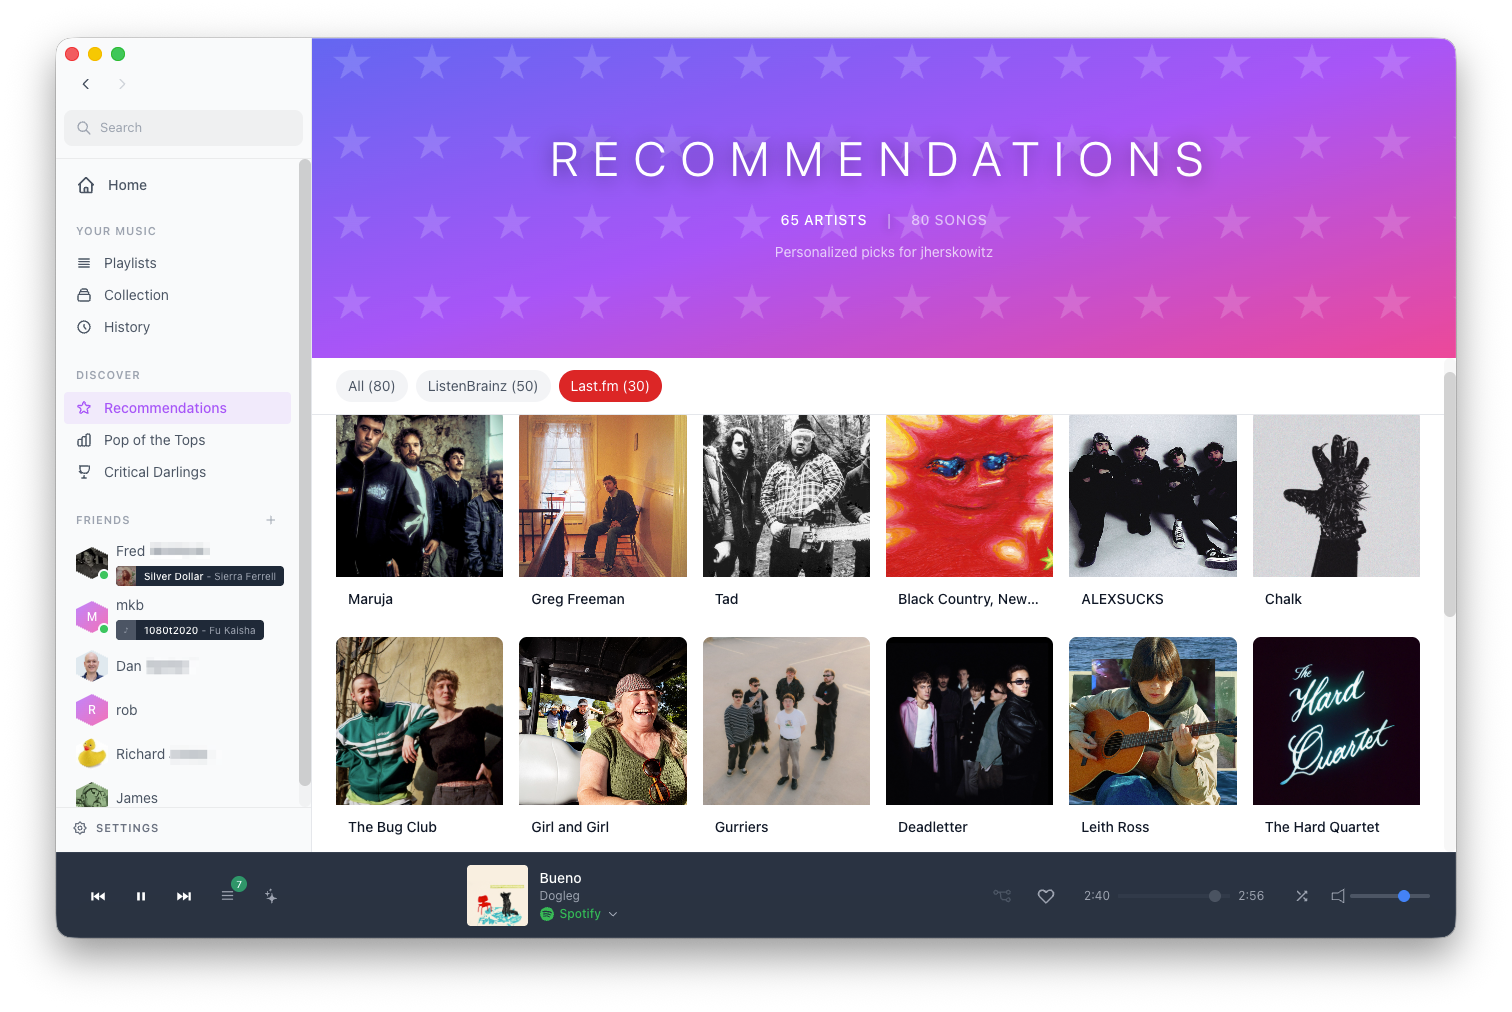Open the listening History
The image size is (1512, 1012).
click(127, 327)
